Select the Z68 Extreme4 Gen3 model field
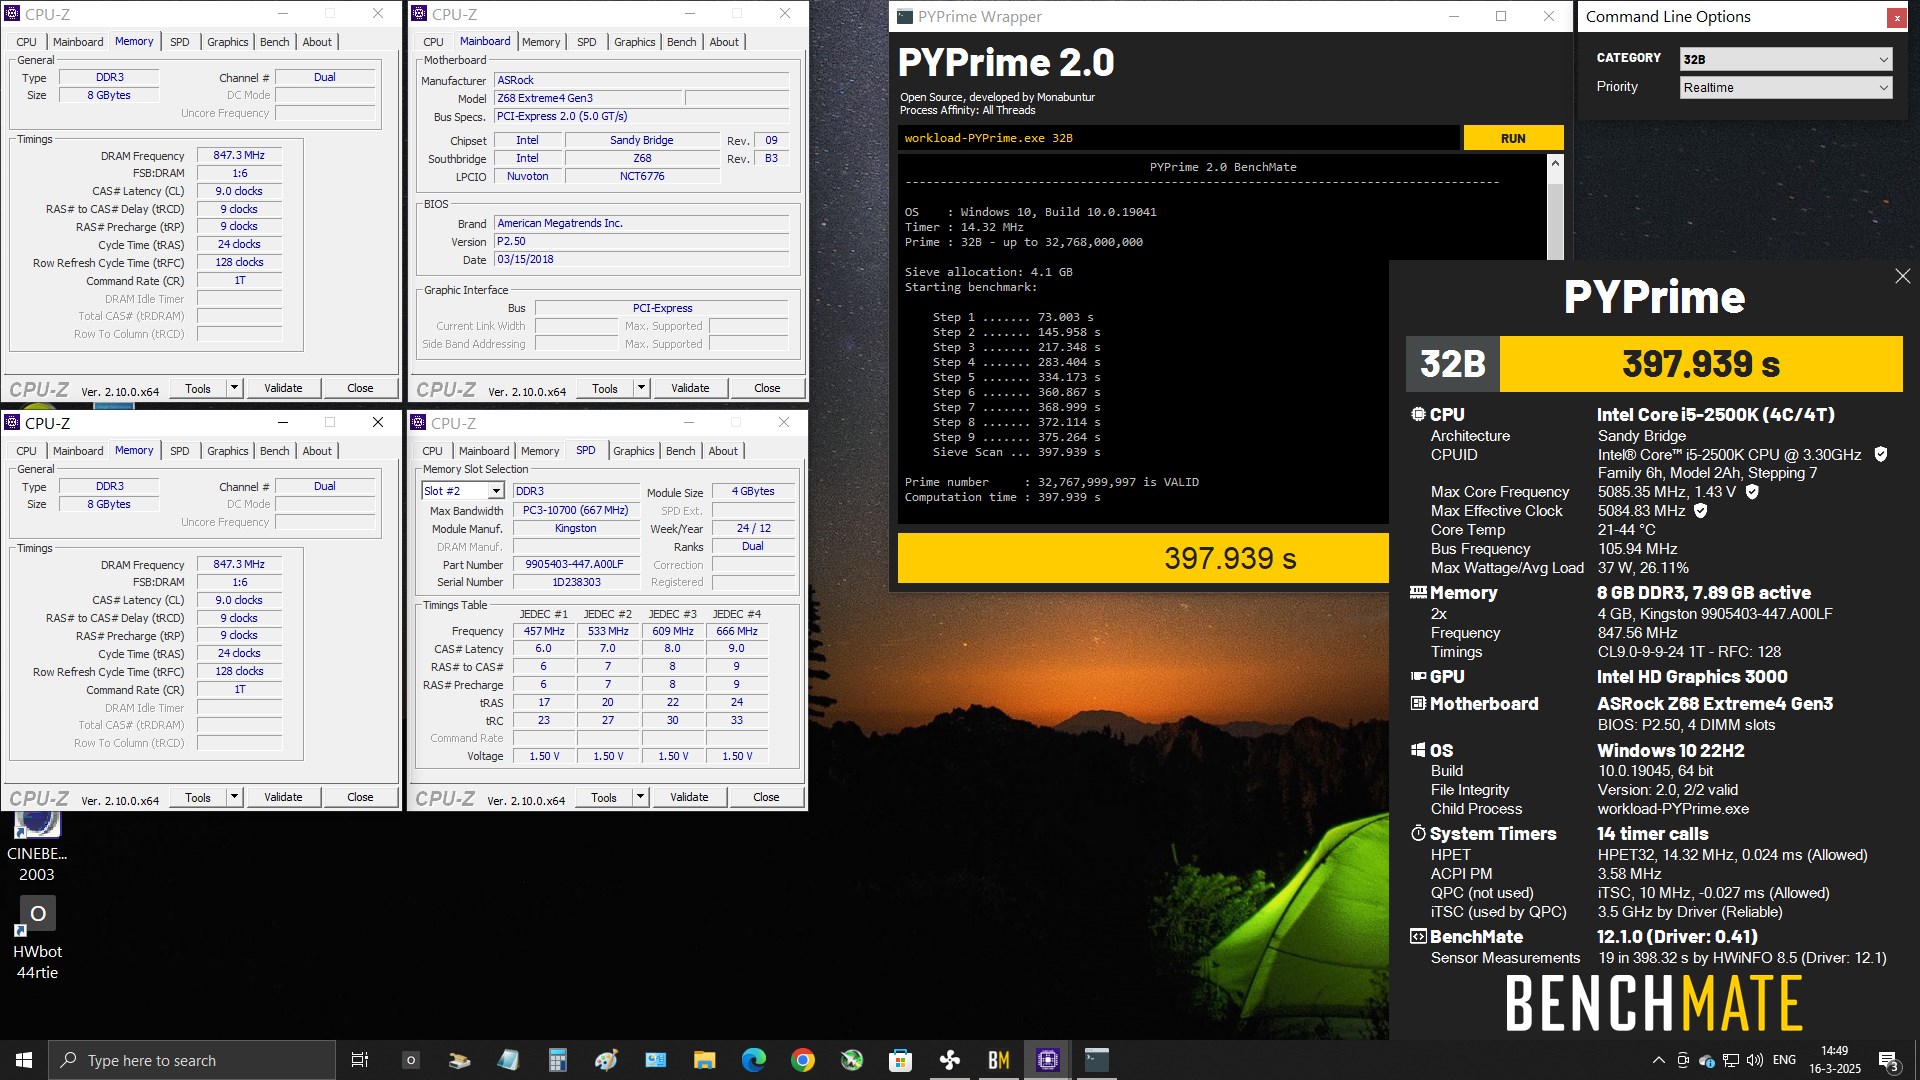 tap(588, 98)
